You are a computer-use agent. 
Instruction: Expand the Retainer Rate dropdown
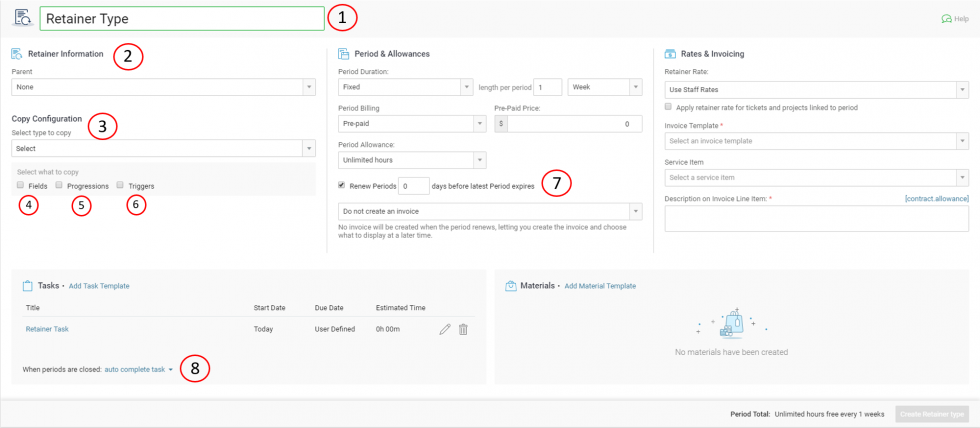[816, 90]
